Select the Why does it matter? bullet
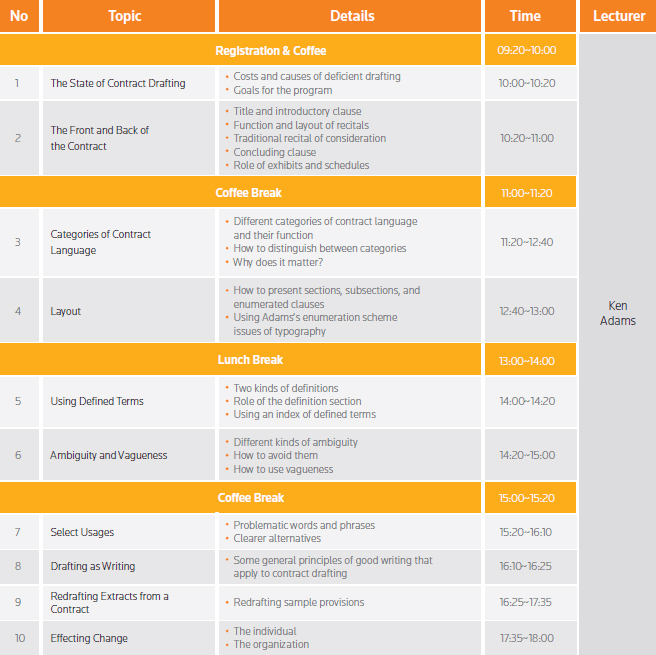656x655 pixels. click(x=278, y=262)
